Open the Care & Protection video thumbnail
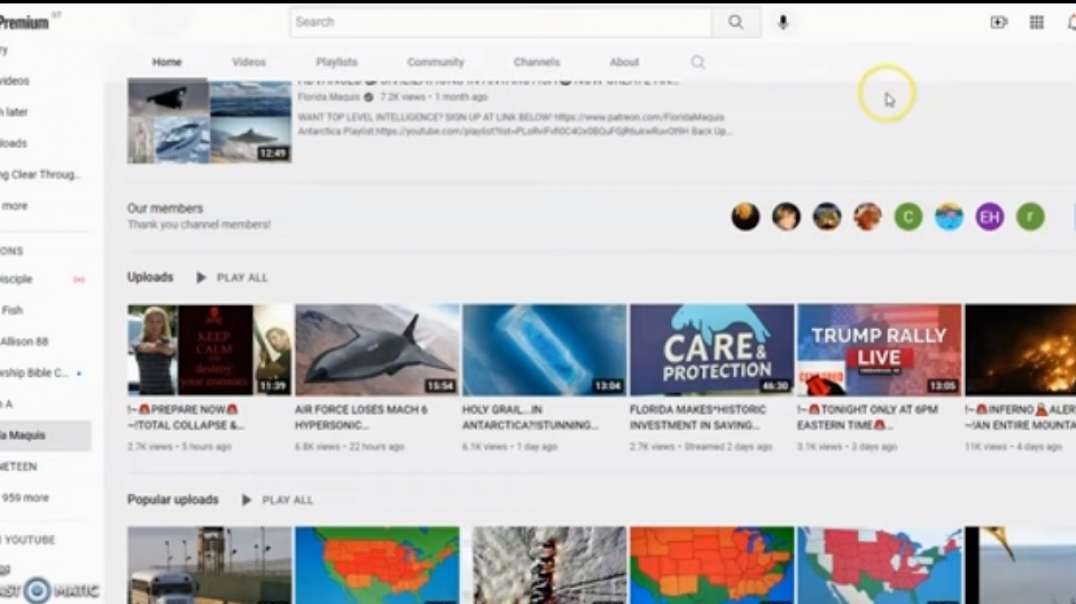The image size is (1076, 604). pos(712,350)
